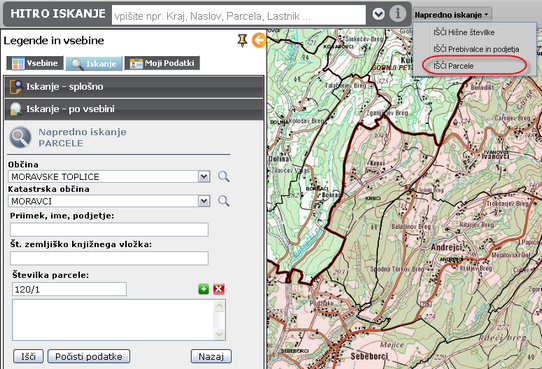Remove parcel number with red X icon
Screen dimensions: 542x369
point(219,289)
